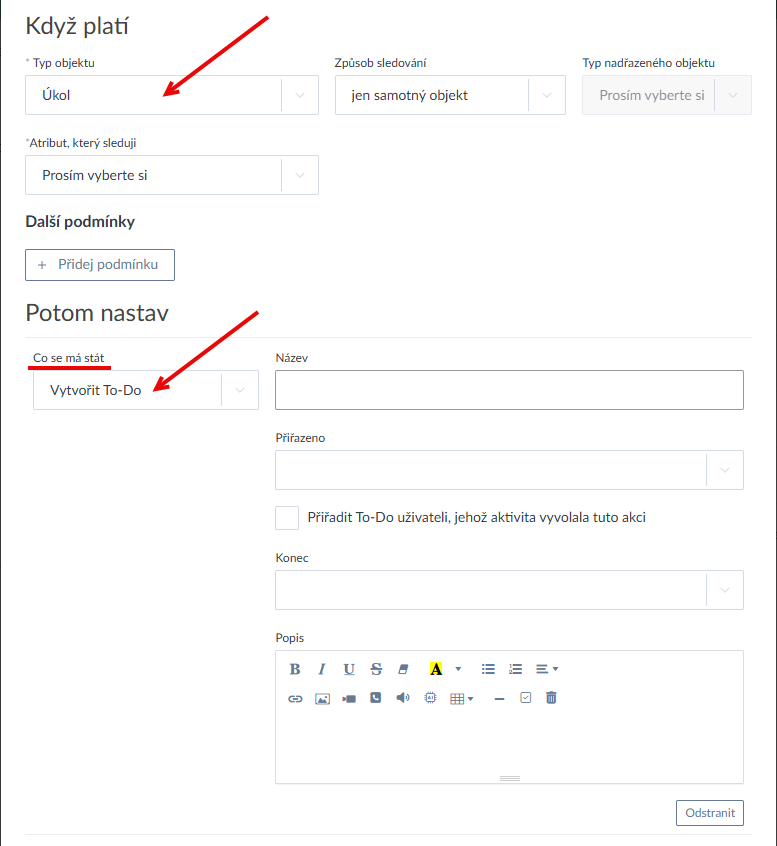This screenshot has height=846, width=777.
Task: Insert a numbered list
Action: (x=516, y=669)
